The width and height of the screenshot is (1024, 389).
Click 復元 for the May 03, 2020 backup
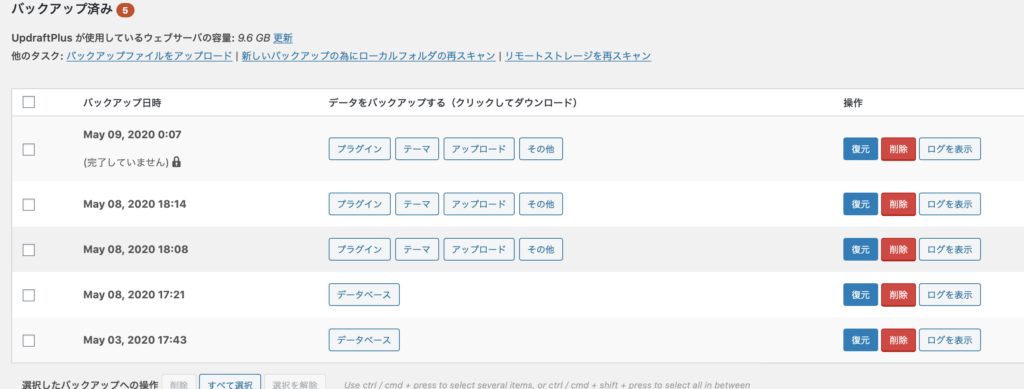tap(861, 340)
